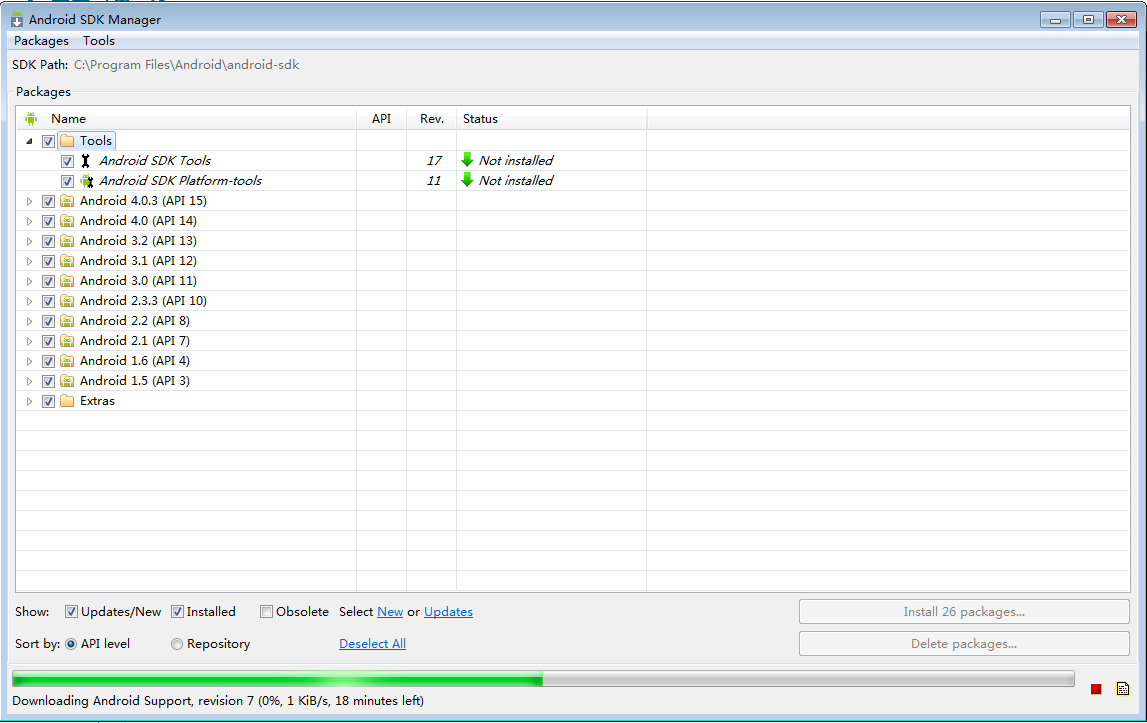Click the green download progress bar
1147x723 pixels.
543,679
